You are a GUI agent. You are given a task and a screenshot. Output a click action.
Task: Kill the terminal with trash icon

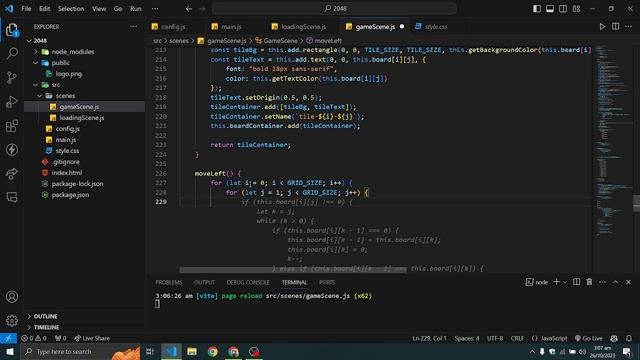(589, 282)
